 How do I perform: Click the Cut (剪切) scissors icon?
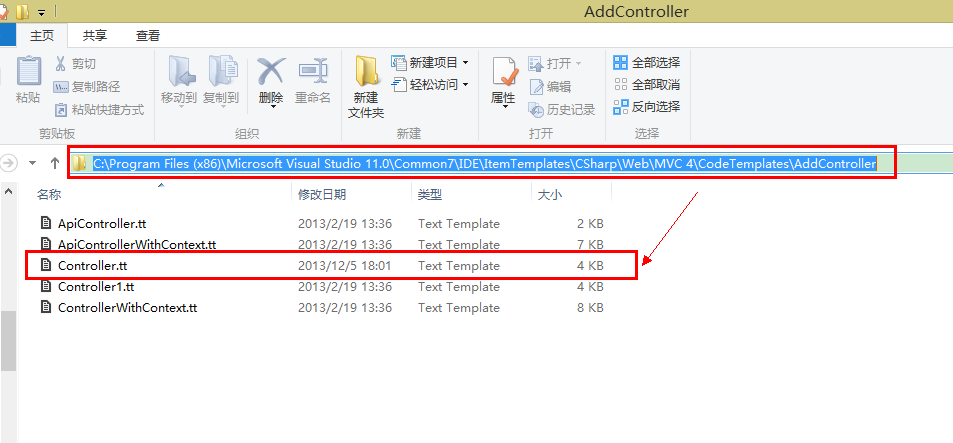coord(60,63)
